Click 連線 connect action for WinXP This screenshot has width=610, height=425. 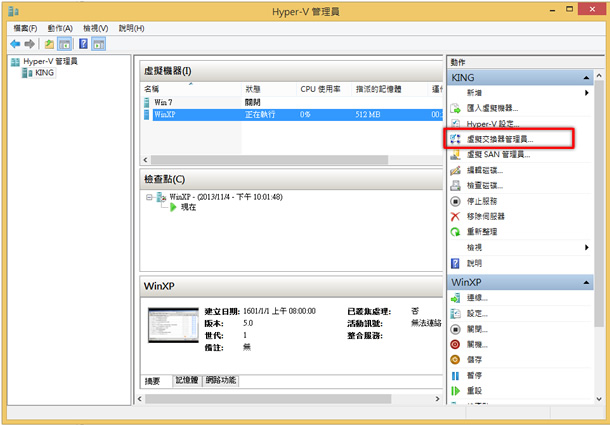(x=477, y=298)
